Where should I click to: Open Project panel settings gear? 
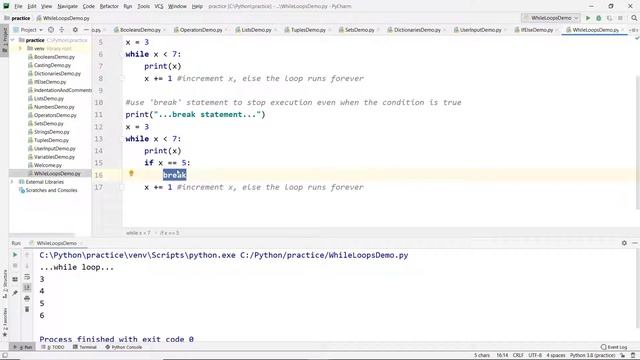tap(75, 30)
